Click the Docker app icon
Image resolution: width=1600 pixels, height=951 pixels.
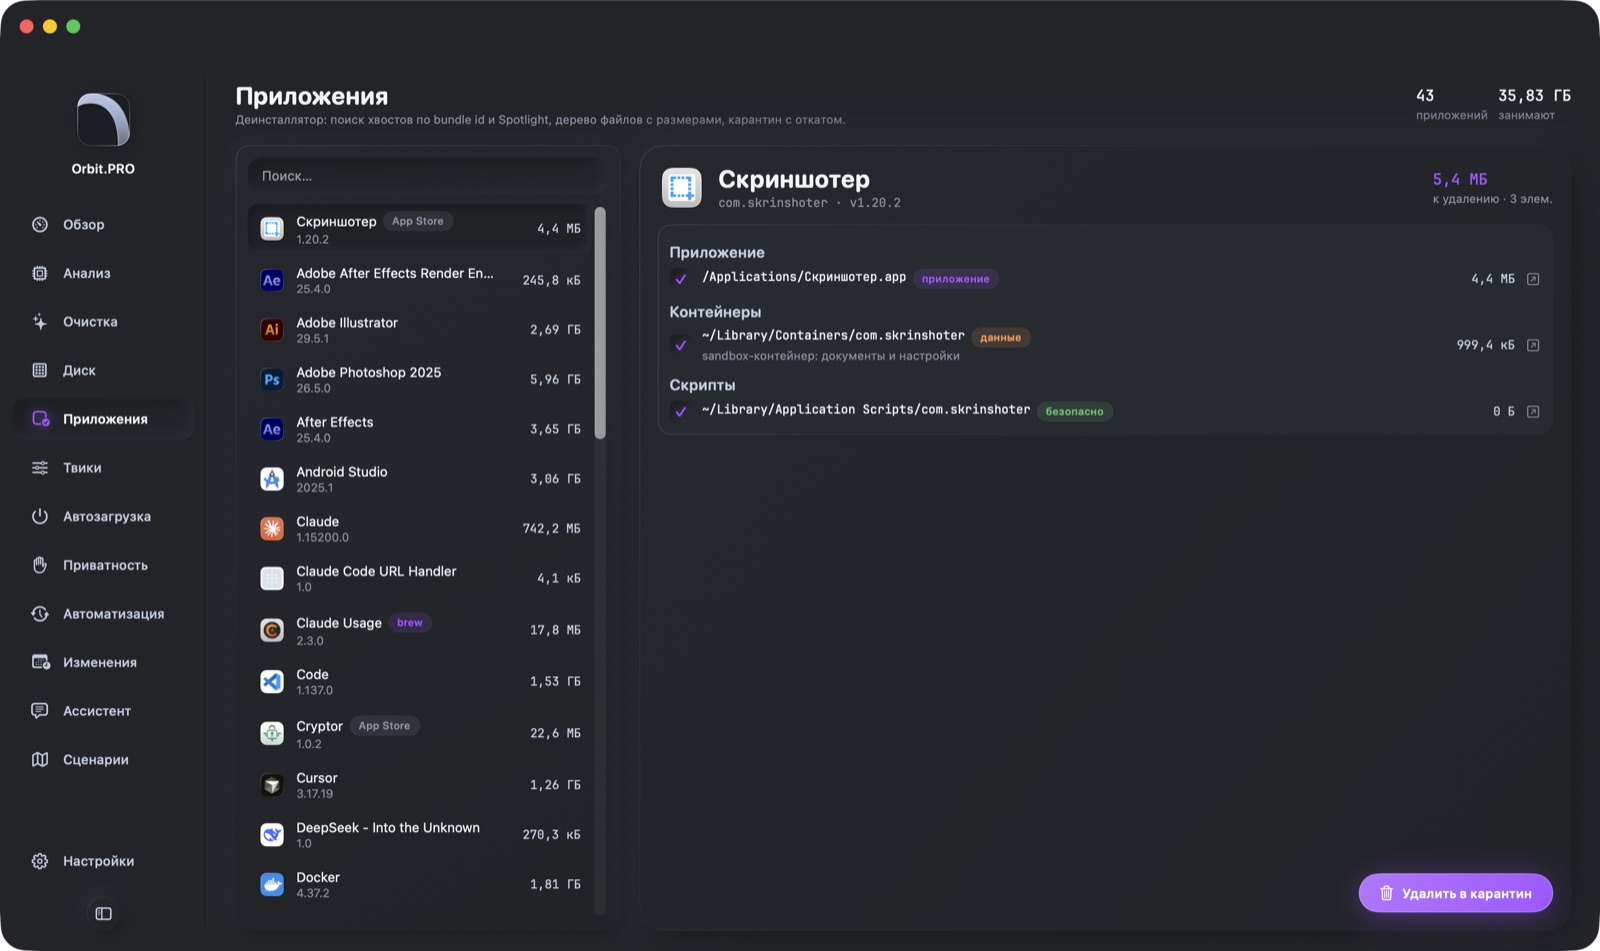click(272, 885)
